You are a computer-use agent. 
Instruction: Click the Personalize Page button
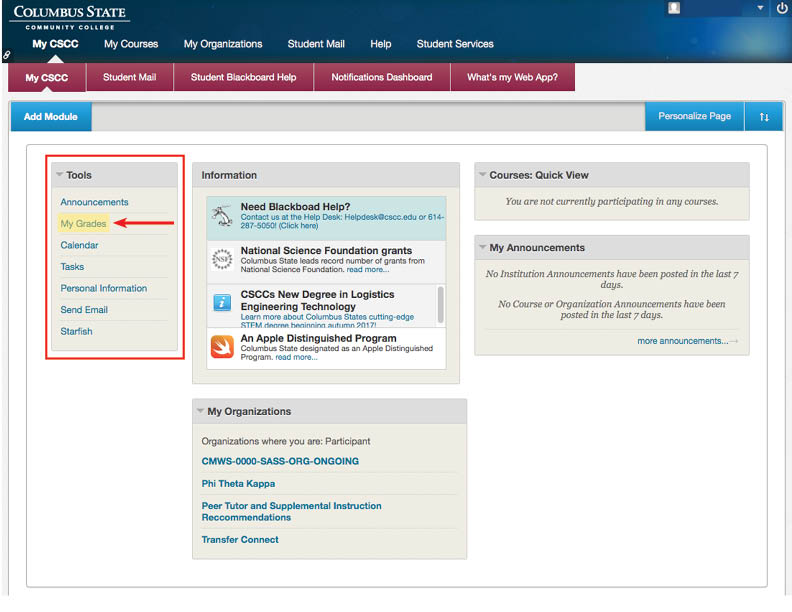point(694,117)
